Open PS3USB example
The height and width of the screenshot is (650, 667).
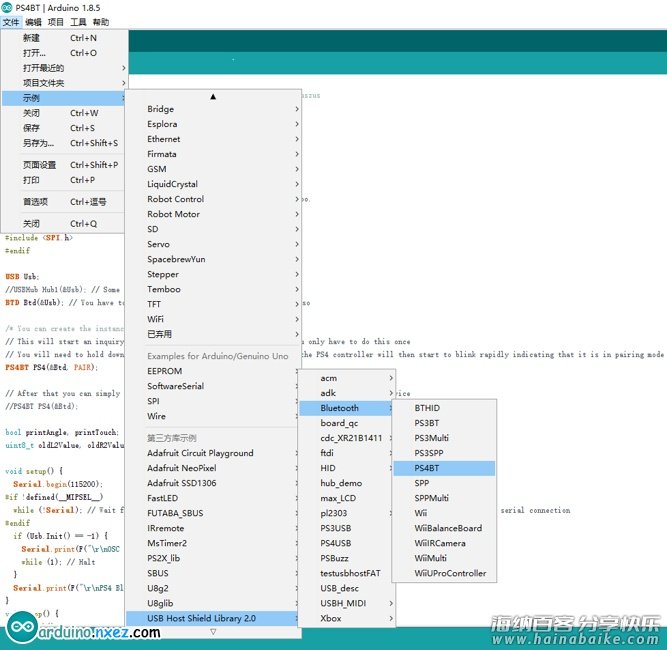pyautogui.click(x=347, y=528)
